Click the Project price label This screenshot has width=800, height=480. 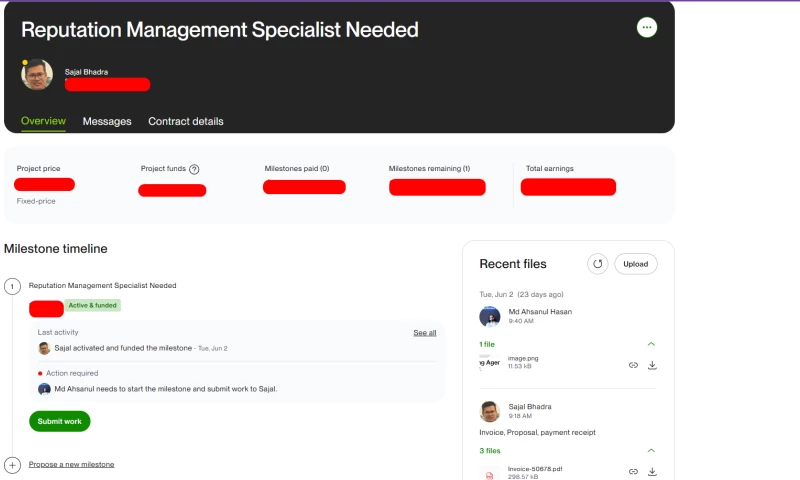(x=38, y=168)
